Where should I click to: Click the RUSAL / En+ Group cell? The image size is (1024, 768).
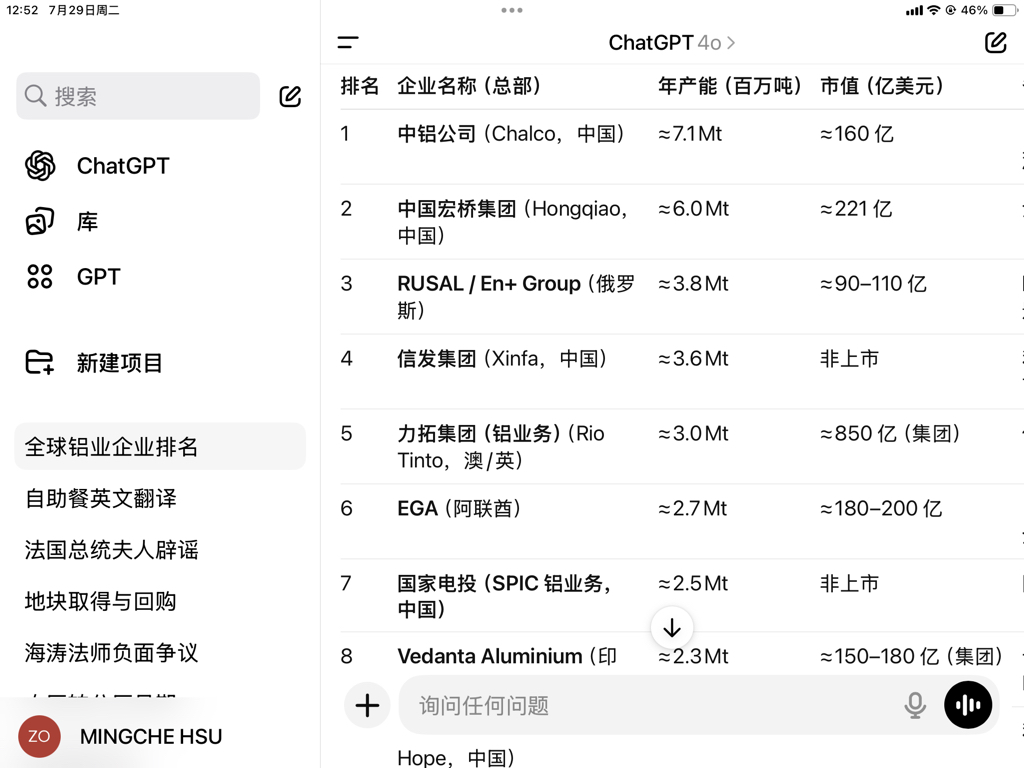coord(516,296)
